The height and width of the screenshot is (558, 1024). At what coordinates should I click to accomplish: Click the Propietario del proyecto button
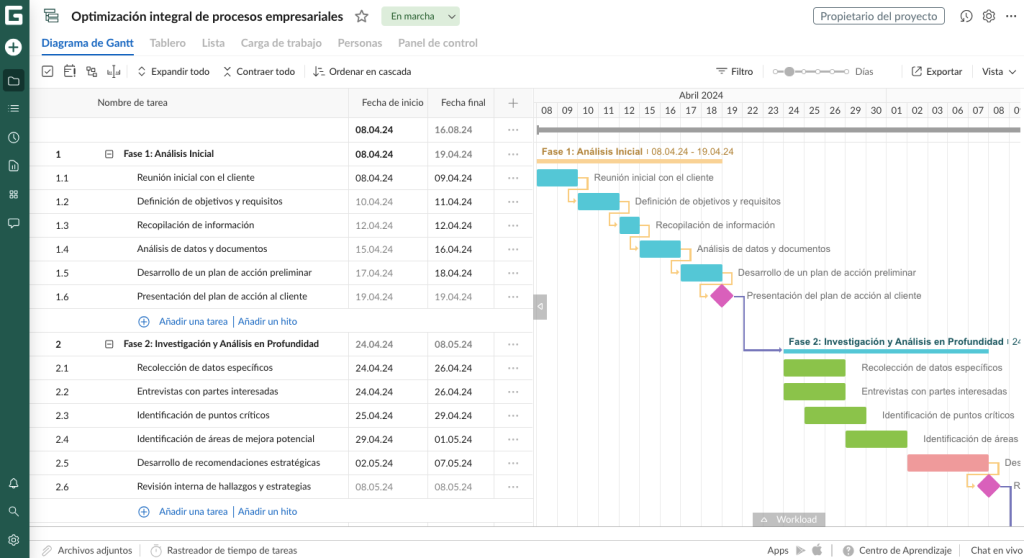878,16
